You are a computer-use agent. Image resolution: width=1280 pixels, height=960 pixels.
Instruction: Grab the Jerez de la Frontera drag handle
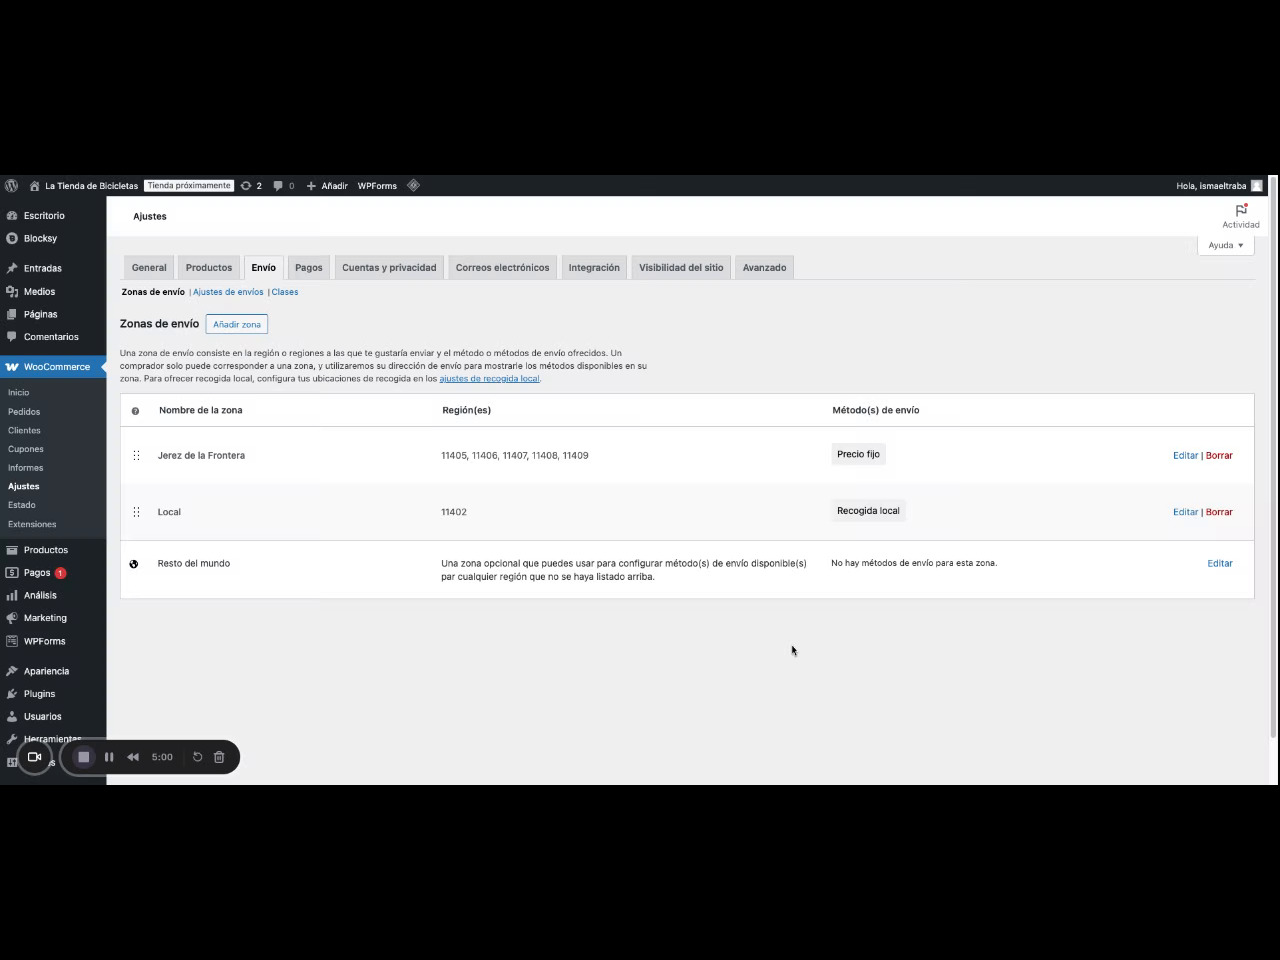coord(136,456)
